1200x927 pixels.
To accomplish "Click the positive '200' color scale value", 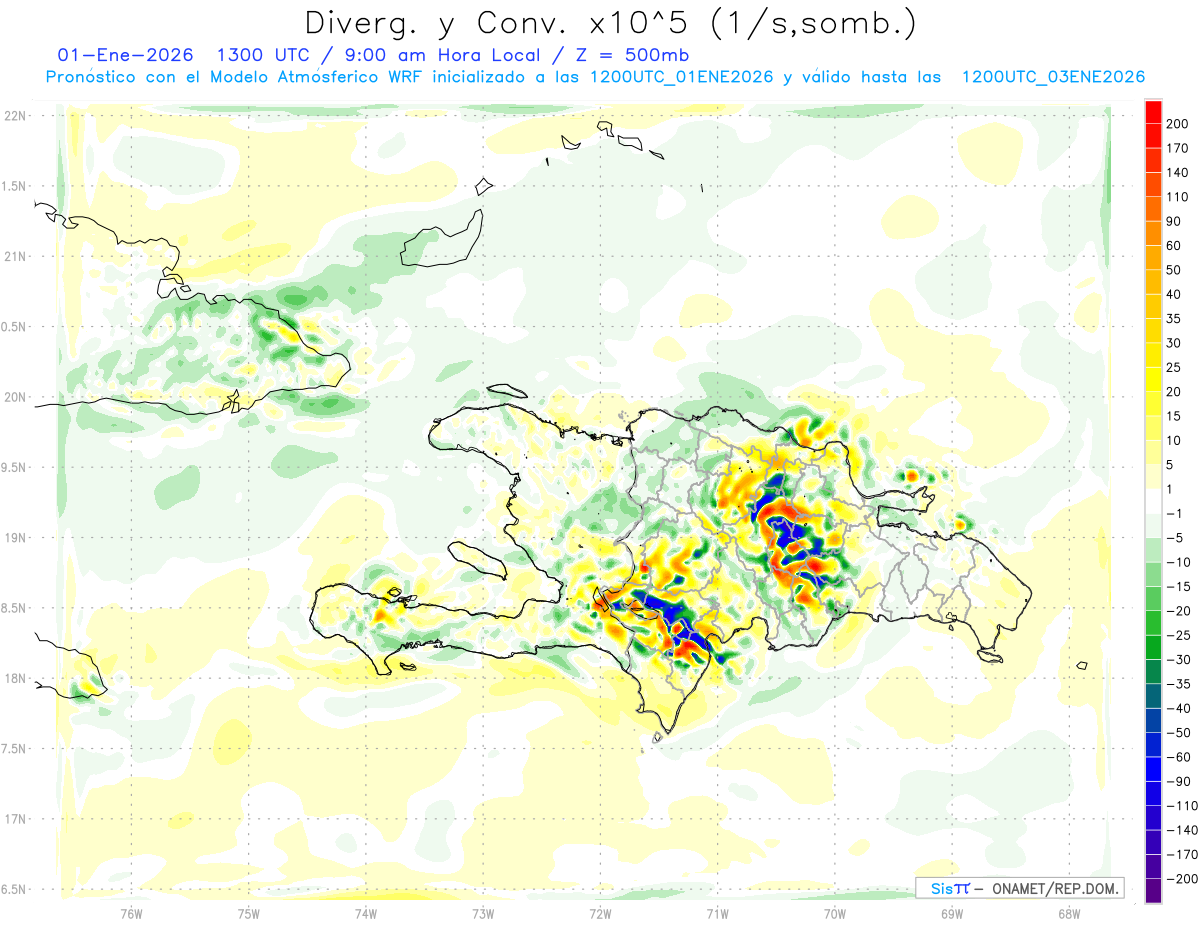I will pyautogui.click(x=1177, y=123).
